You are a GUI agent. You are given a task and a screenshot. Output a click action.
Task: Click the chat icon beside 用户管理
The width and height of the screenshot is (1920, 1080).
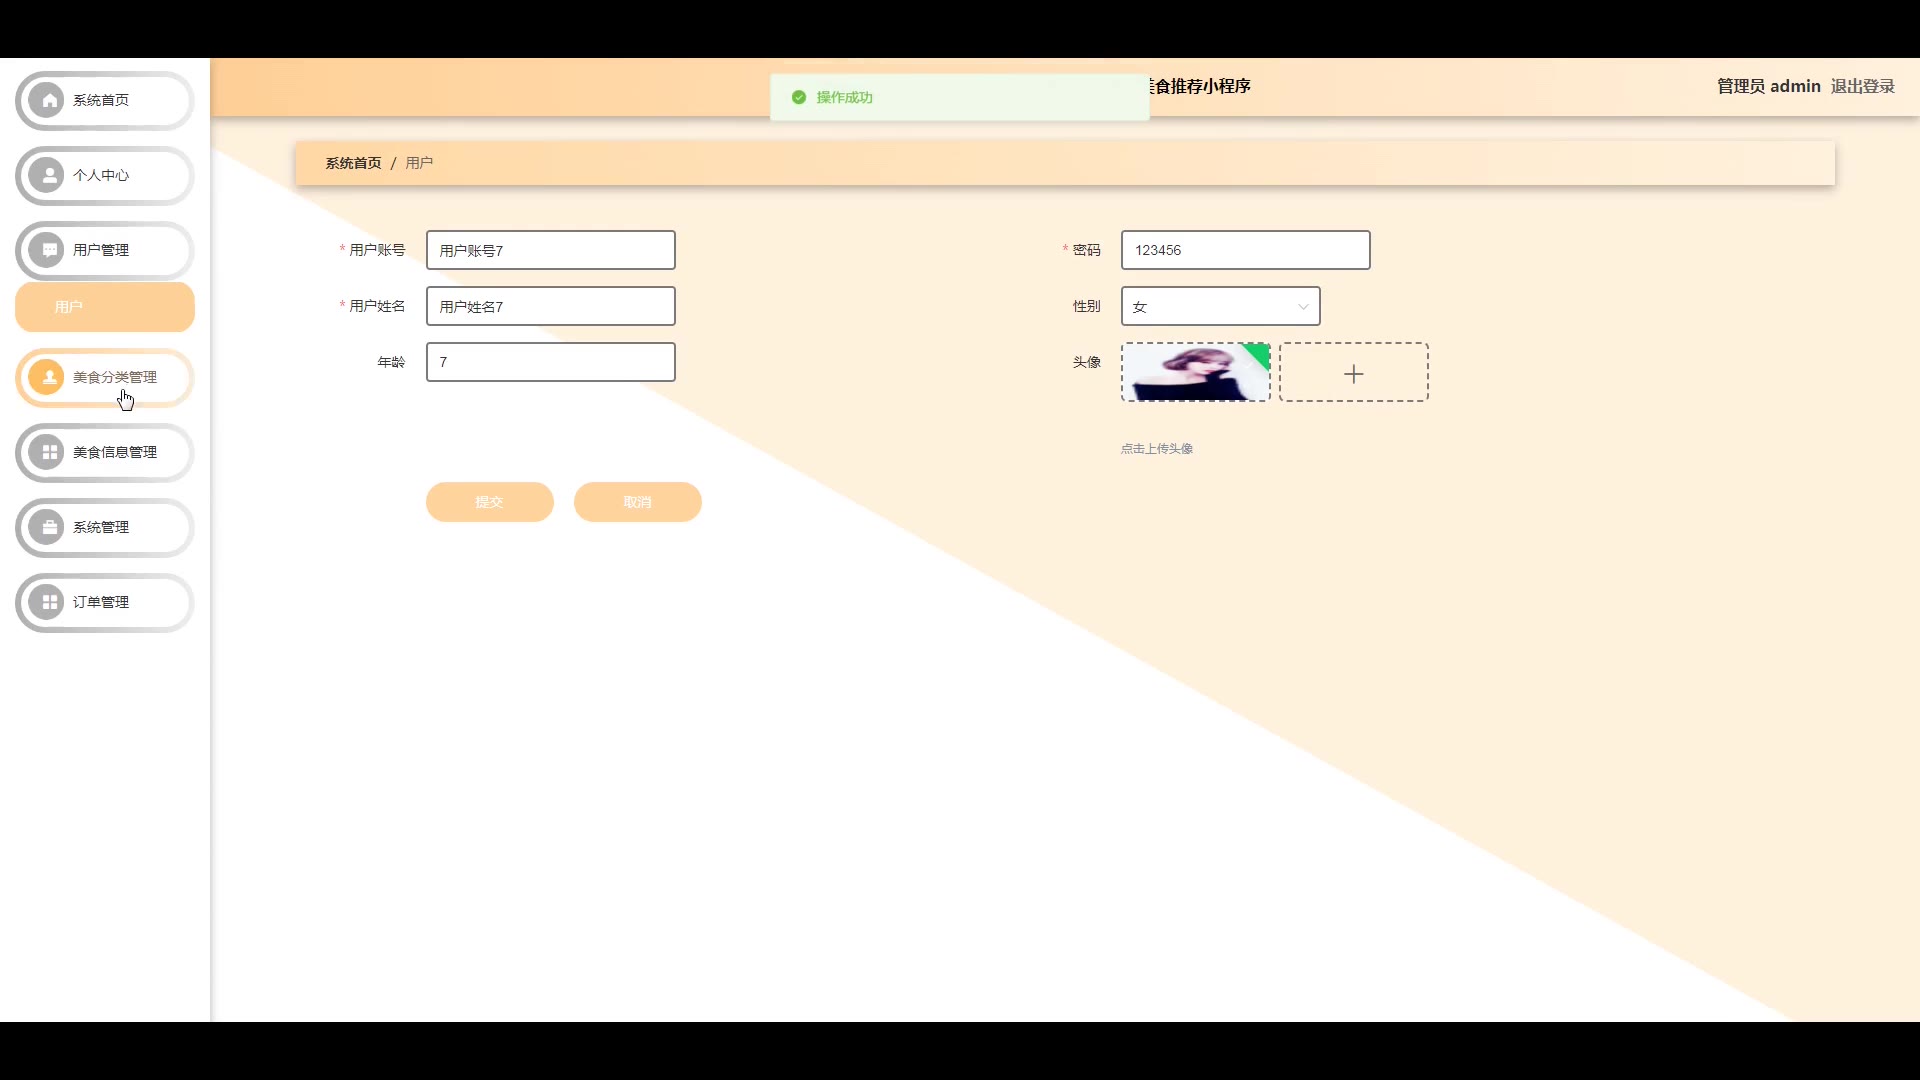[47, 250]
